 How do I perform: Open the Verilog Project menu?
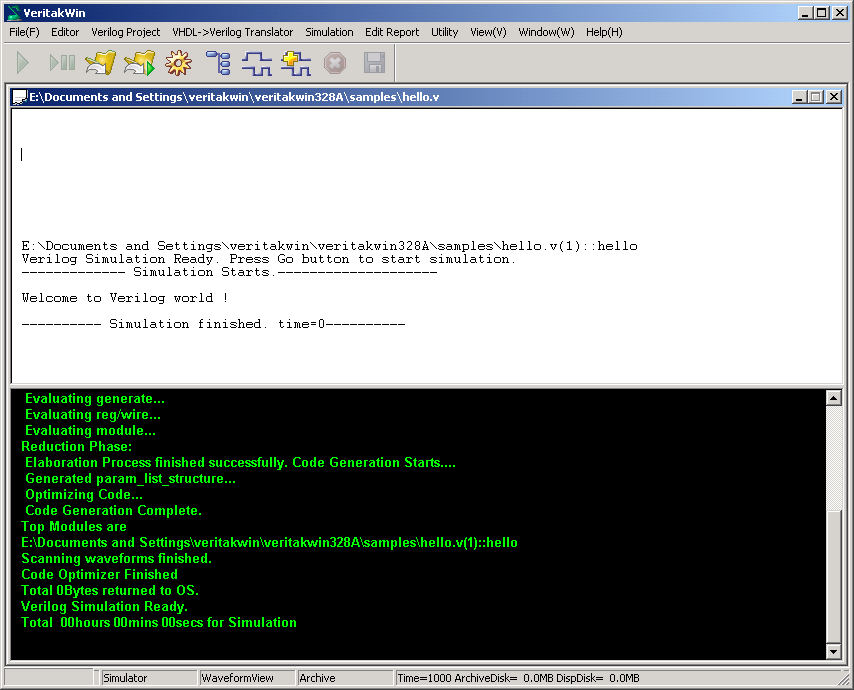click(x=126, y=32)
